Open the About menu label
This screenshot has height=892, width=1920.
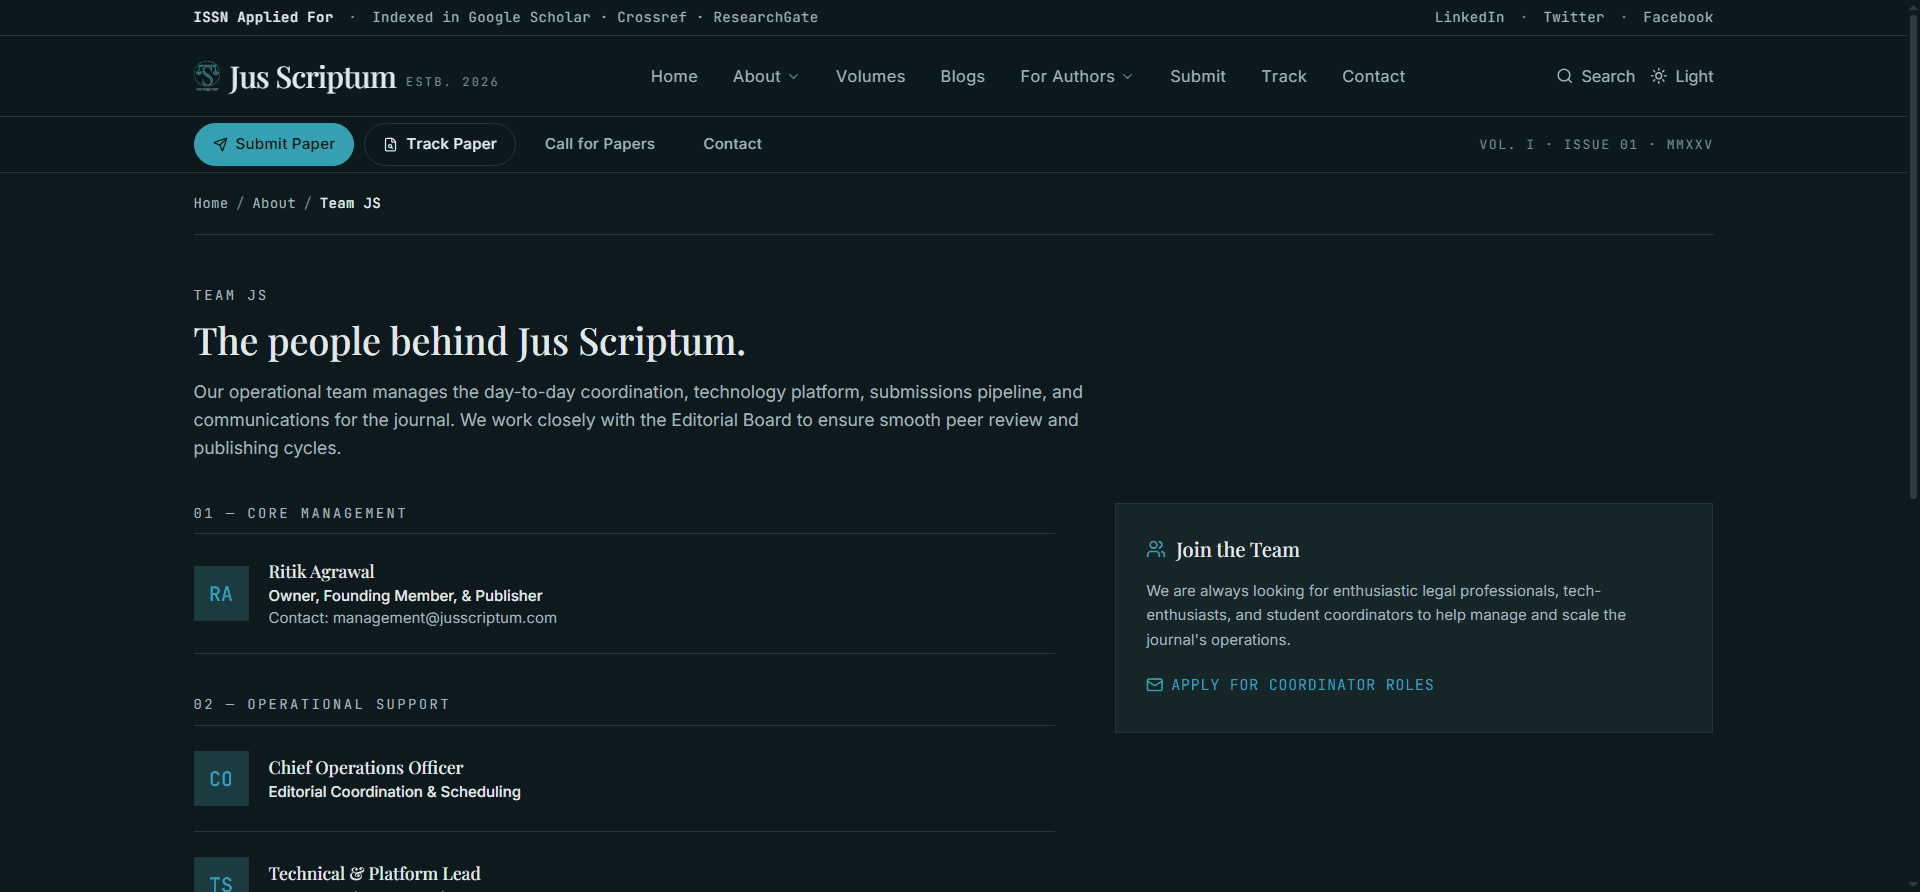pos(757,76)
